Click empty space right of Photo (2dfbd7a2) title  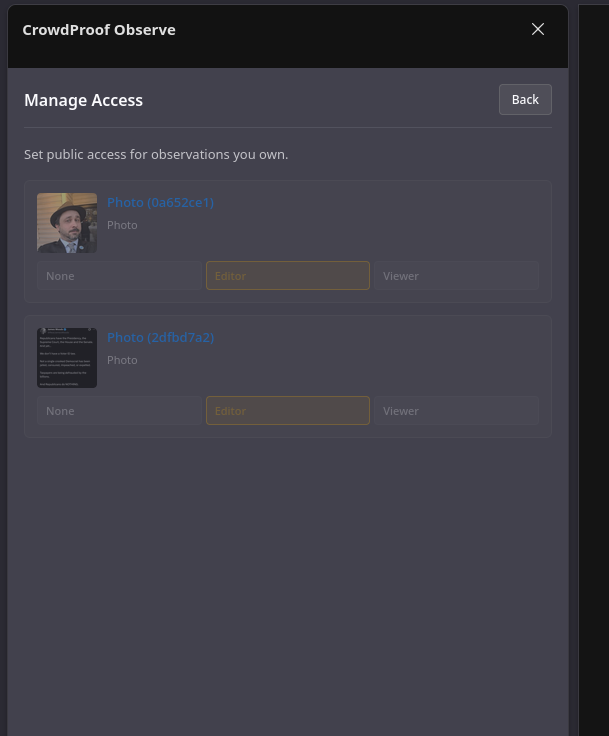click(x=380, y=338)
